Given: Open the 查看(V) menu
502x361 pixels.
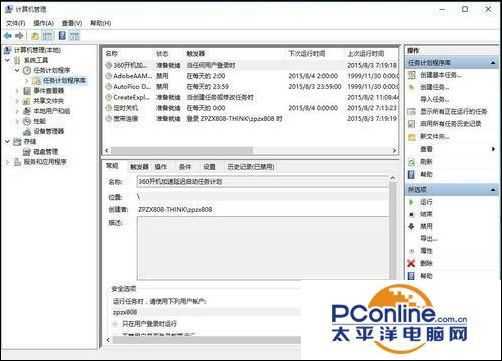Looking at the screenshot, I should click(x=72, y=23).
